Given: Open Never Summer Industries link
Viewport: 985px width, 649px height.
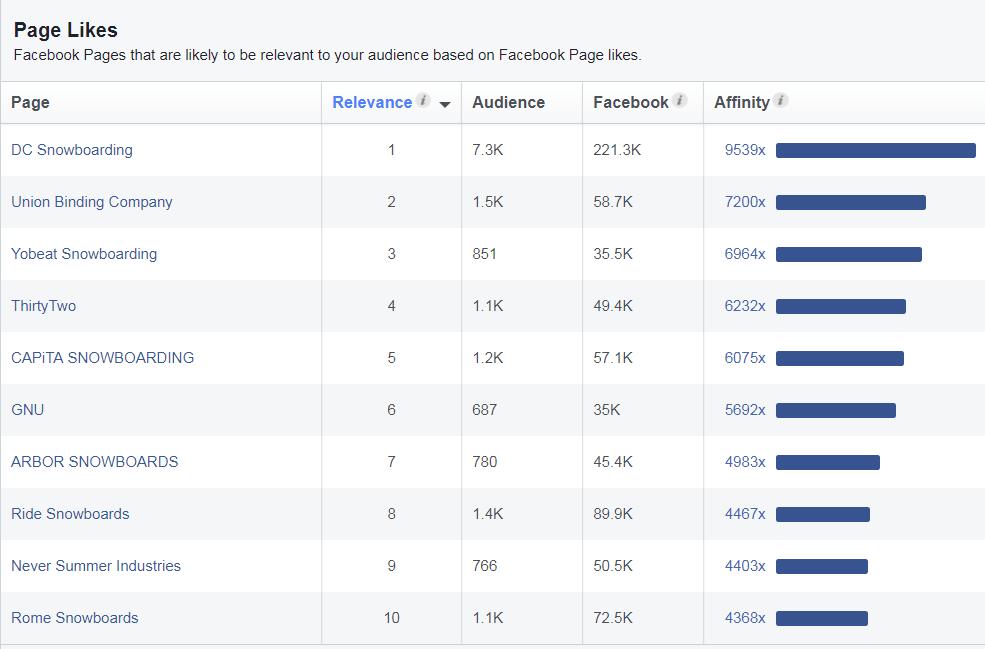Looking at the screenshot, I should (95, 566).
